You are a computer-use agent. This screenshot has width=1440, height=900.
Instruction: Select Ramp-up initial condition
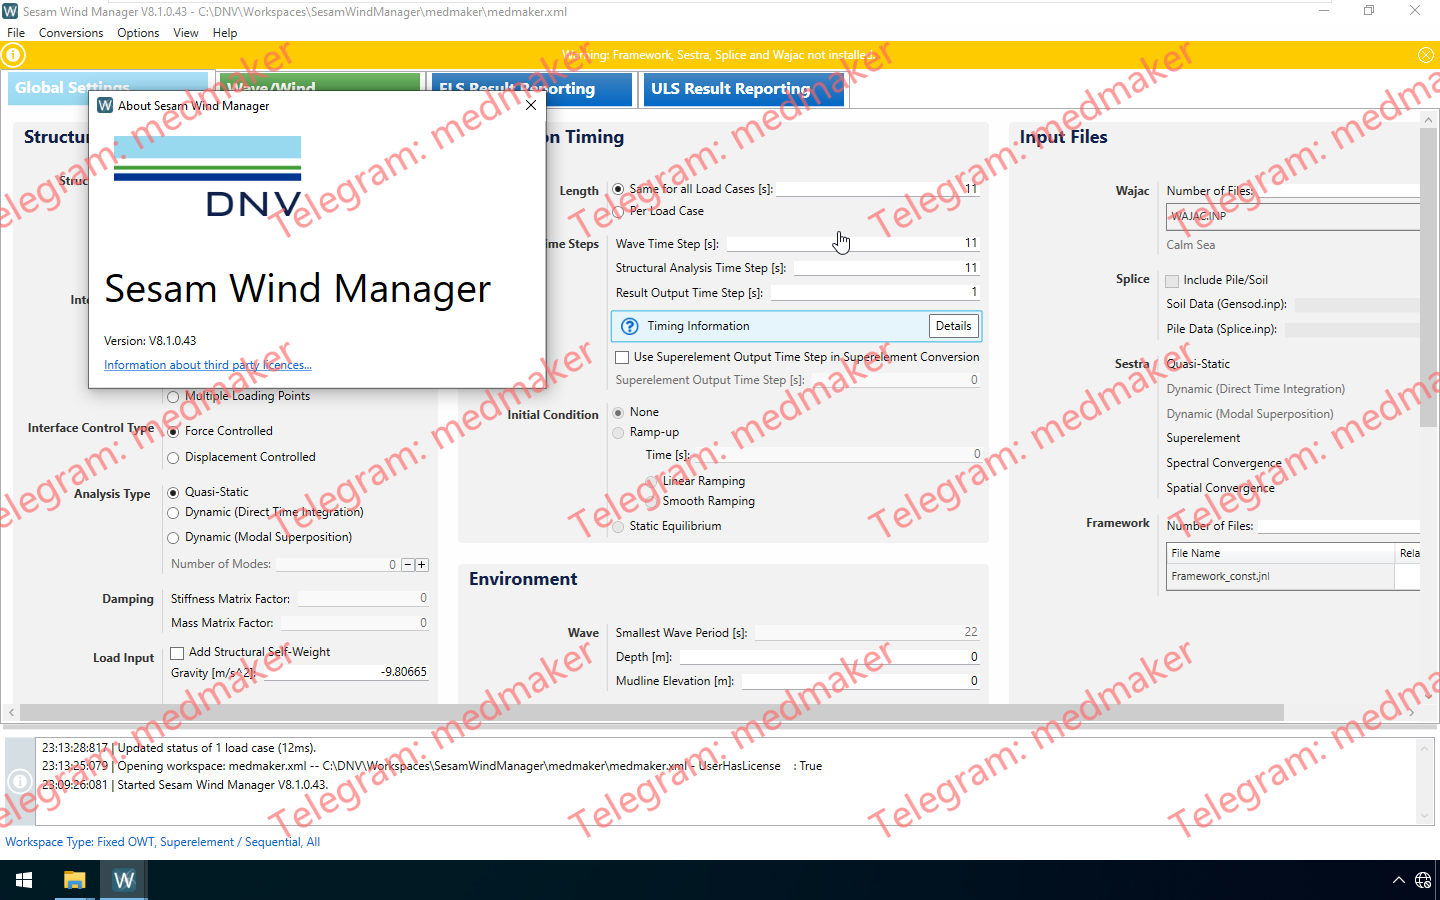618,432
